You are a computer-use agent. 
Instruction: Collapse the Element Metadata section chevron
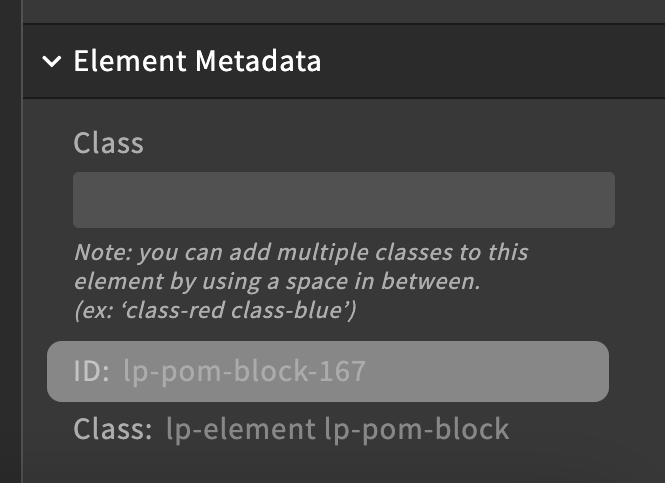(x=51, y=62)
